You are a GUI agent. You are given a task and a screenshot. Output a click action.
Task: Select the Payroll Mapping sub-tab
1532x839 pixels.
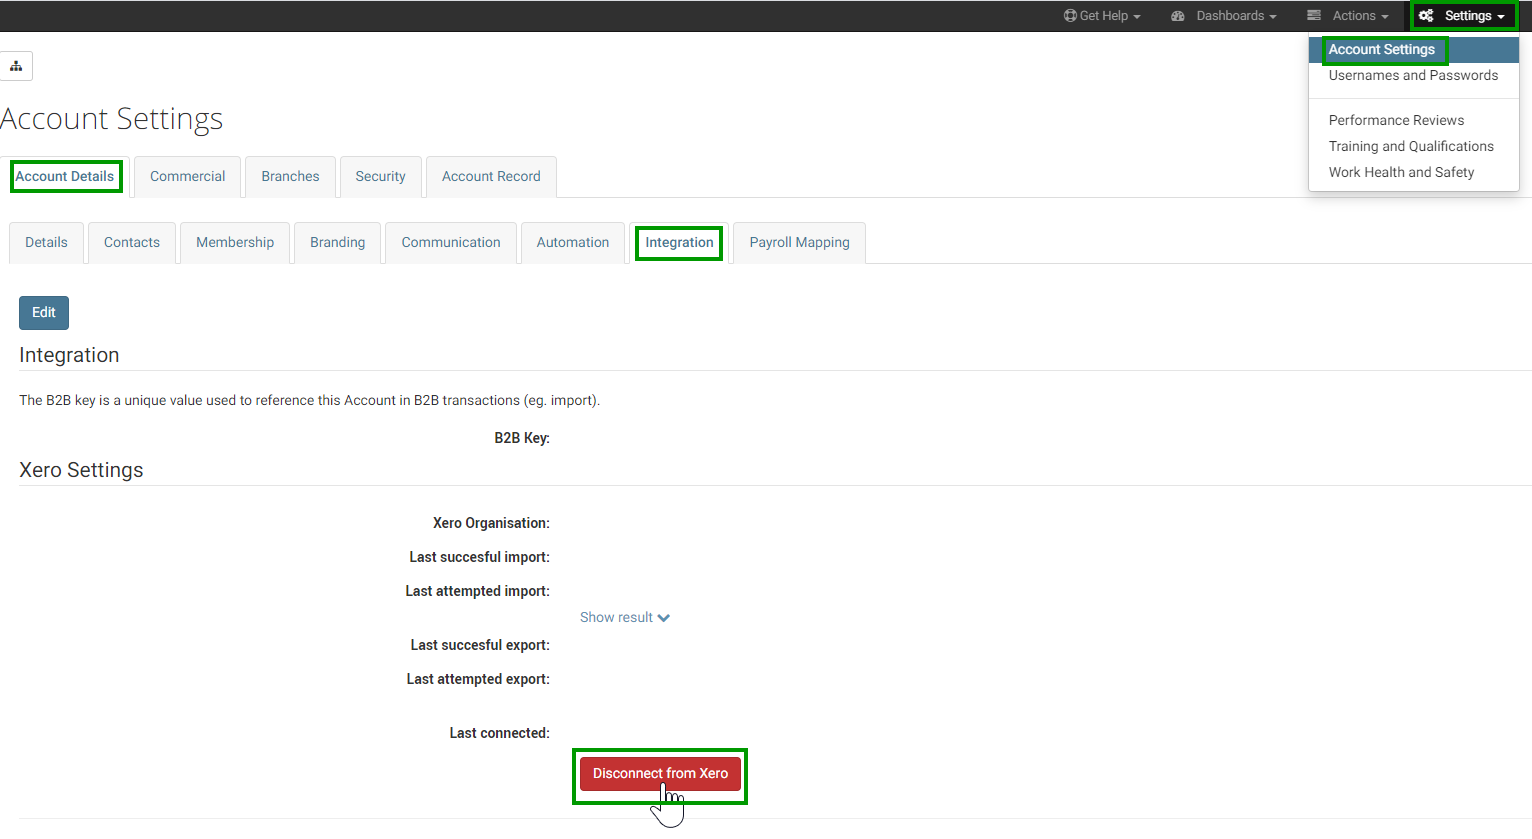pyautogui.click(x=799, y=243)
